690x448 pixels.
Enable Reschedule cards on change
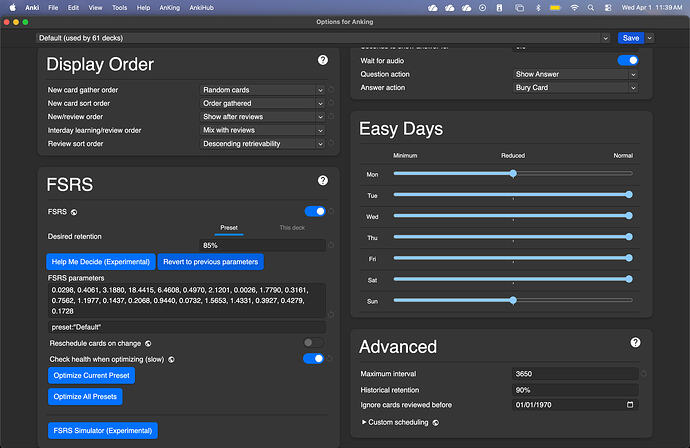pyautogui.click(x=313, y=342)
